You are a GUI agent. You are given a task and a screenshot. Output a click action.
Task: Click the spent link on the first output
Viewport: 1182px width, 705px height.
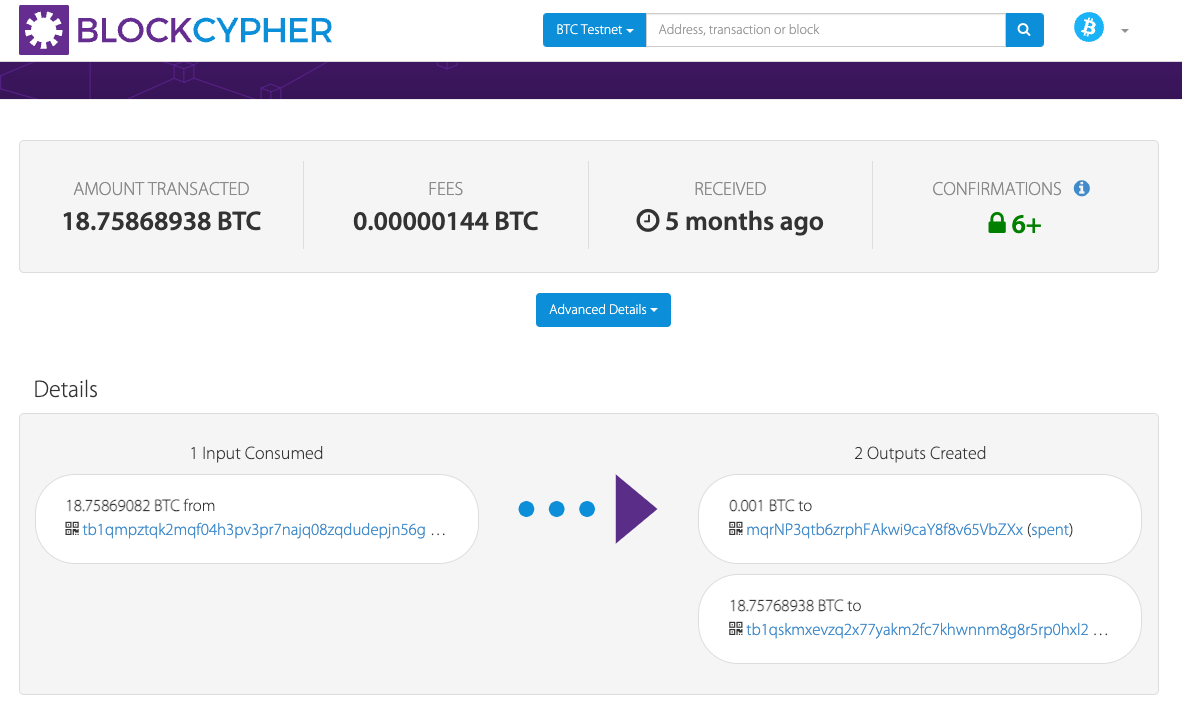pos(1049,529)
